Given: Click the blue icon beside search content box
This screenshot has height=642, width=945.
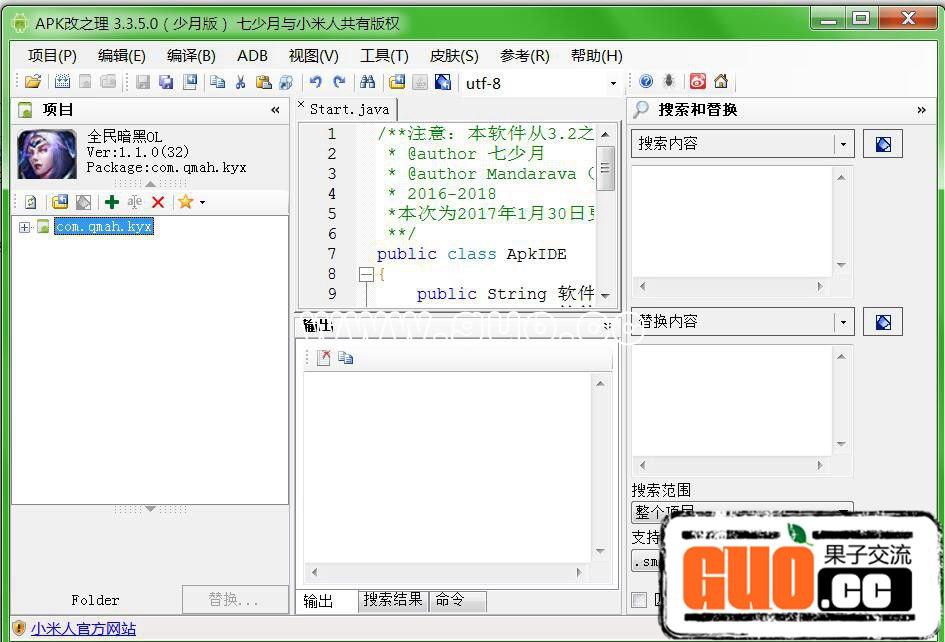Looking at the screenshot, I should [x=883, y=144].
